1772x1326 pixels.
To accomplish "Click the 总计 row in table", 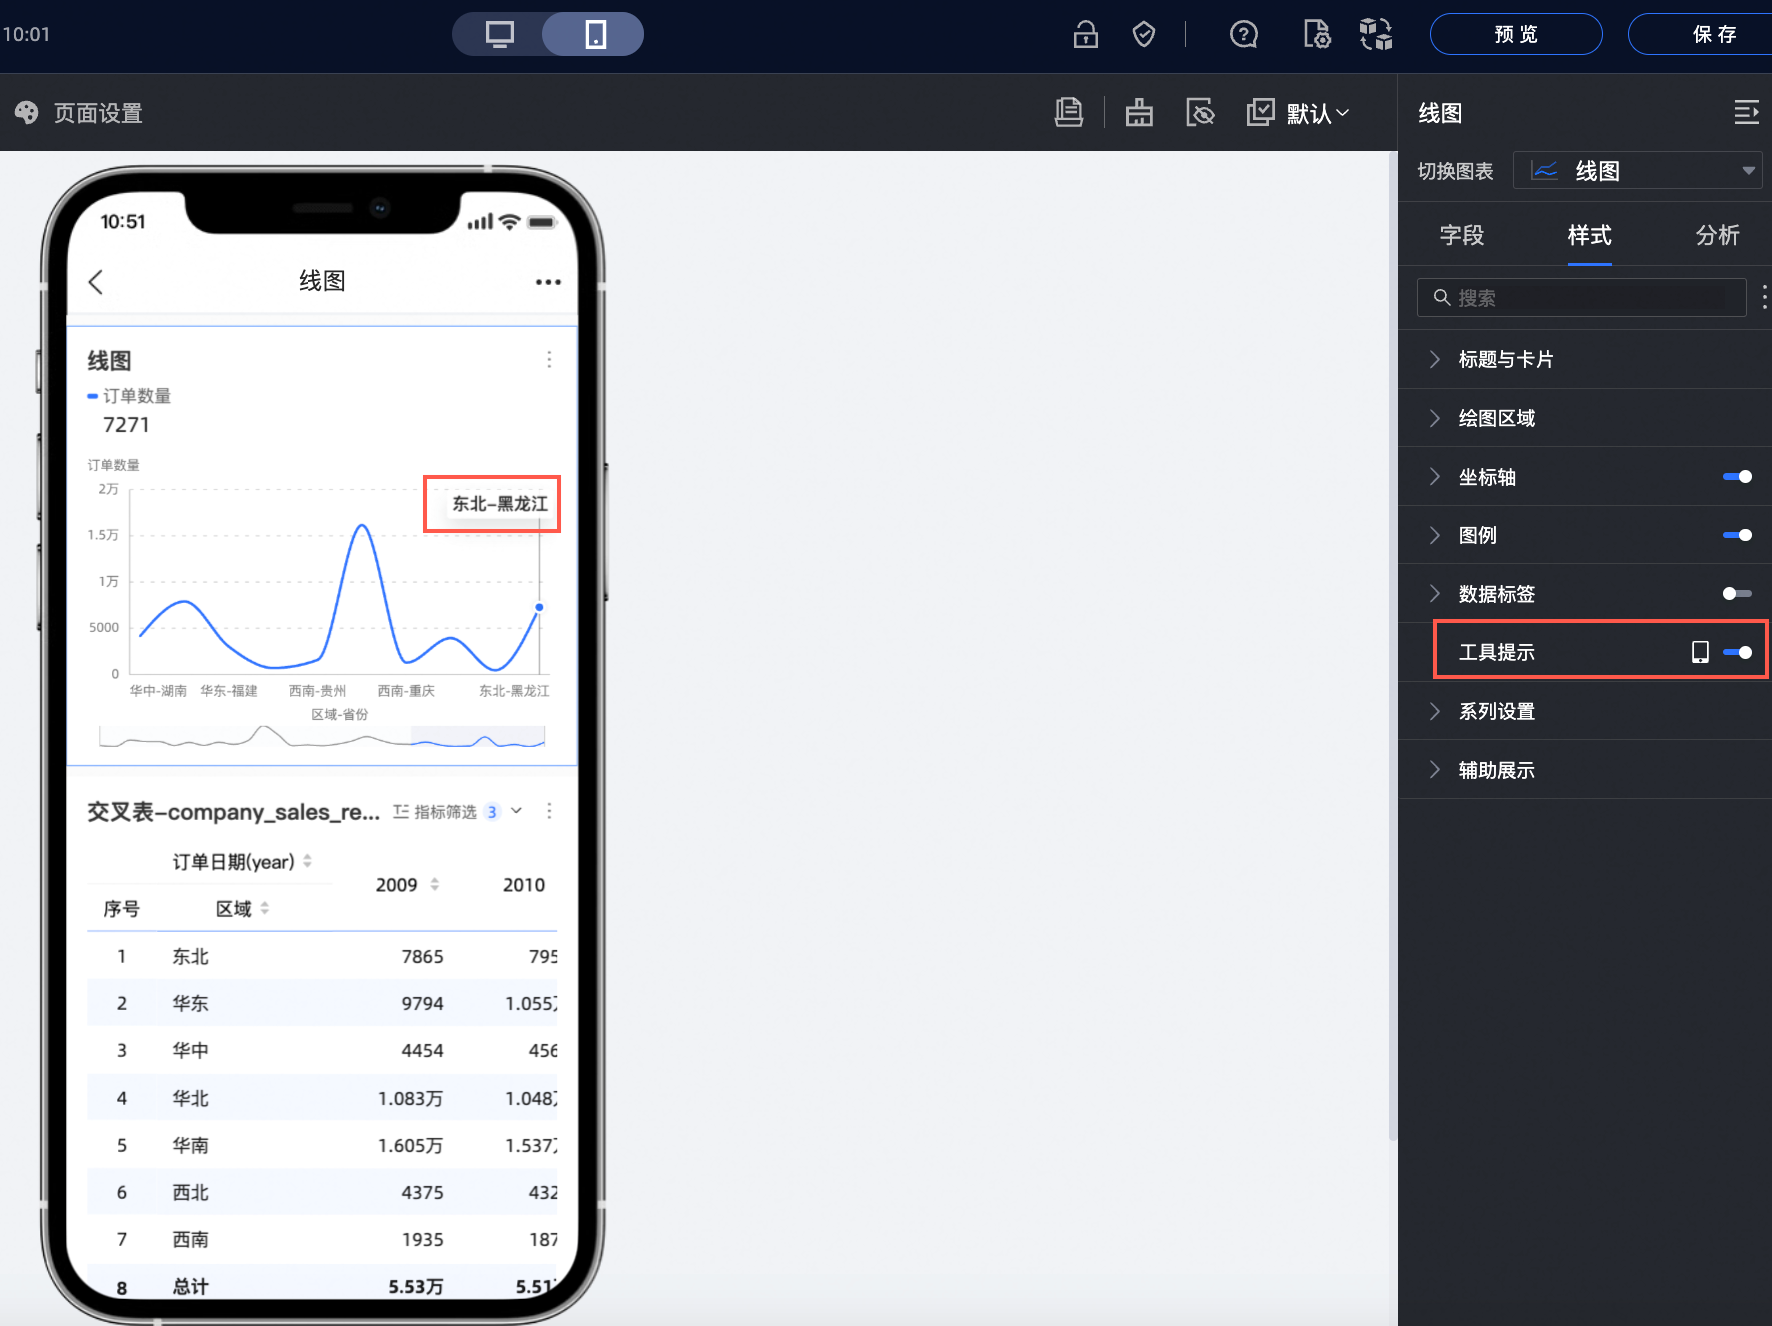I will click(x=322, y=1286).
